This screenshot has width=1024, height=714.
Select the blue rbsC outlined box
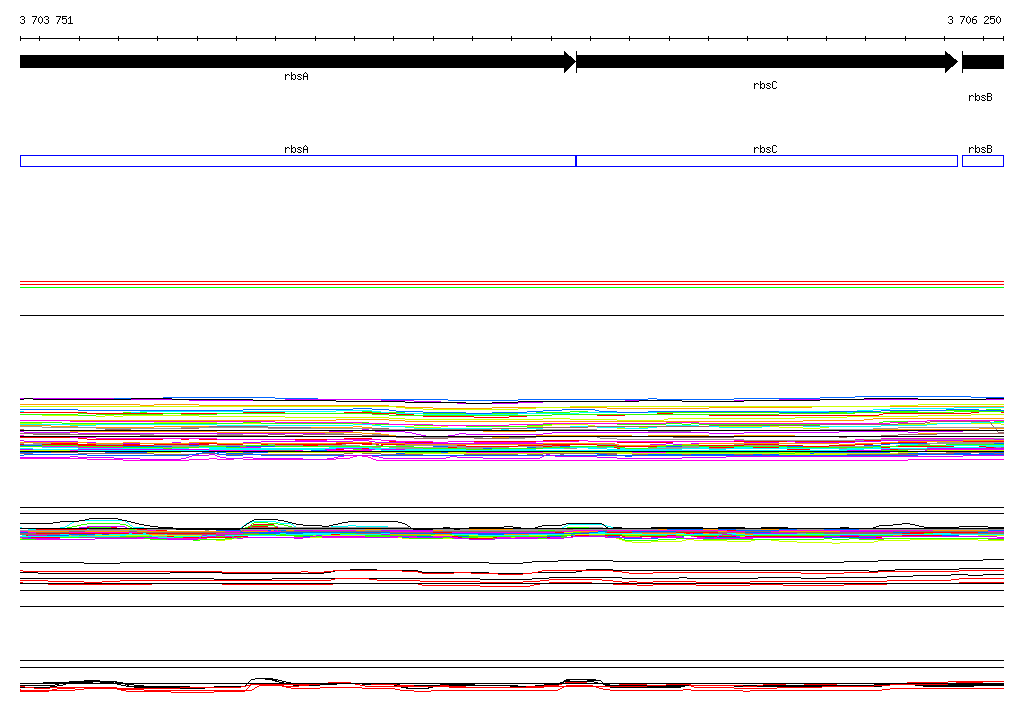coord(767,161)
